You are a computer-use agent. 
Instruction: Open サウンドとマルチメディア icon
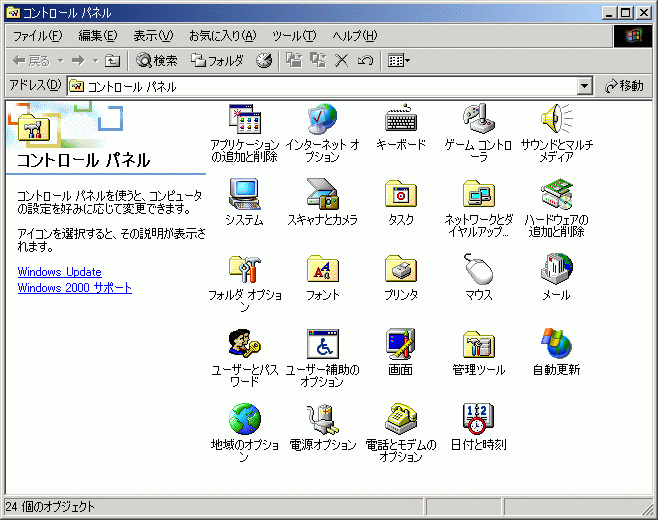556,120
